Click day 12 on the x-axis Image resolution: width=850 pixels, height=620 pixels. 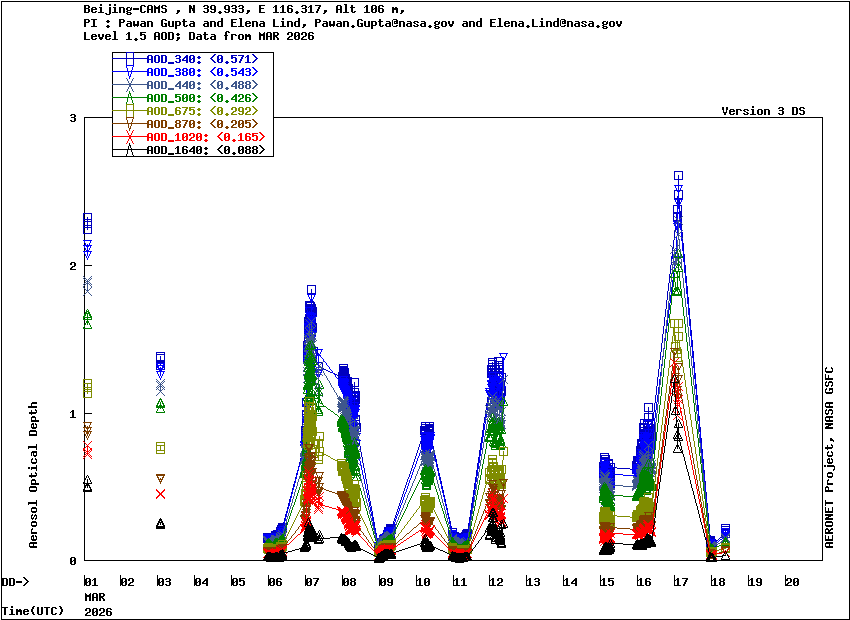[x=496, y=582]
